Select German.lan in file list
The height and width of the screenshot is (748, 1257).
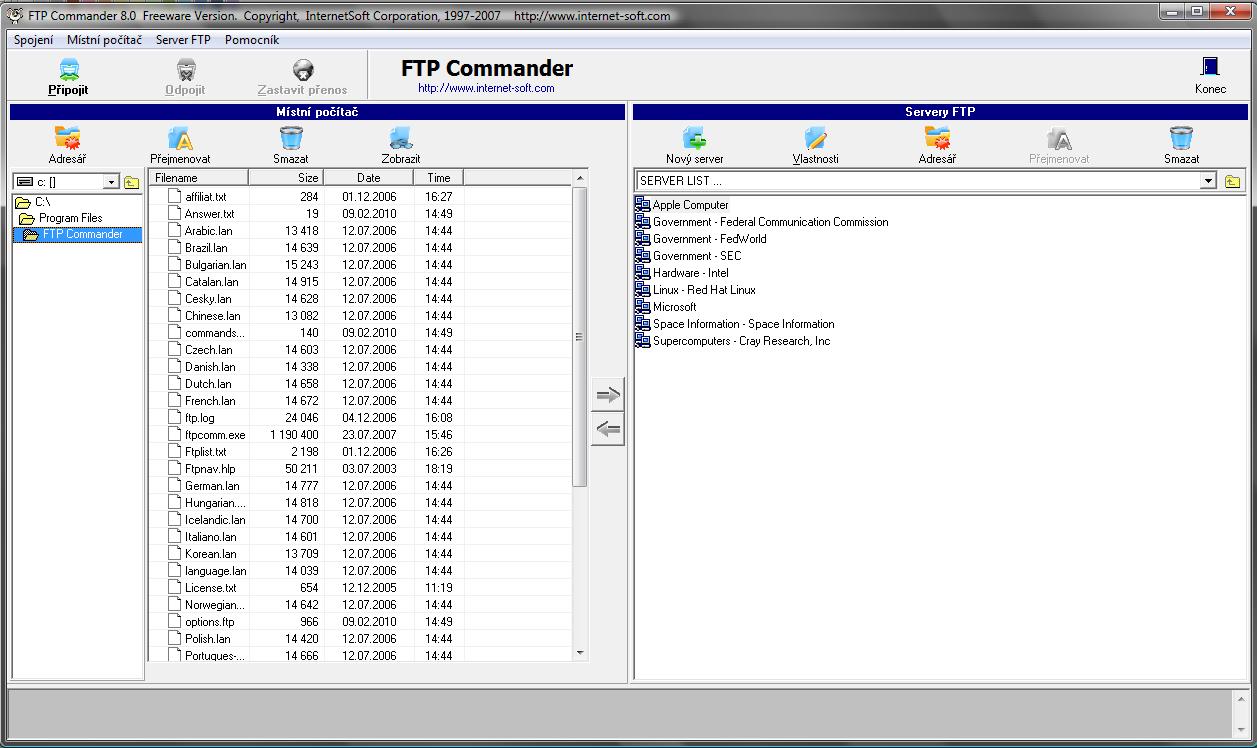[x=212, y=486]
